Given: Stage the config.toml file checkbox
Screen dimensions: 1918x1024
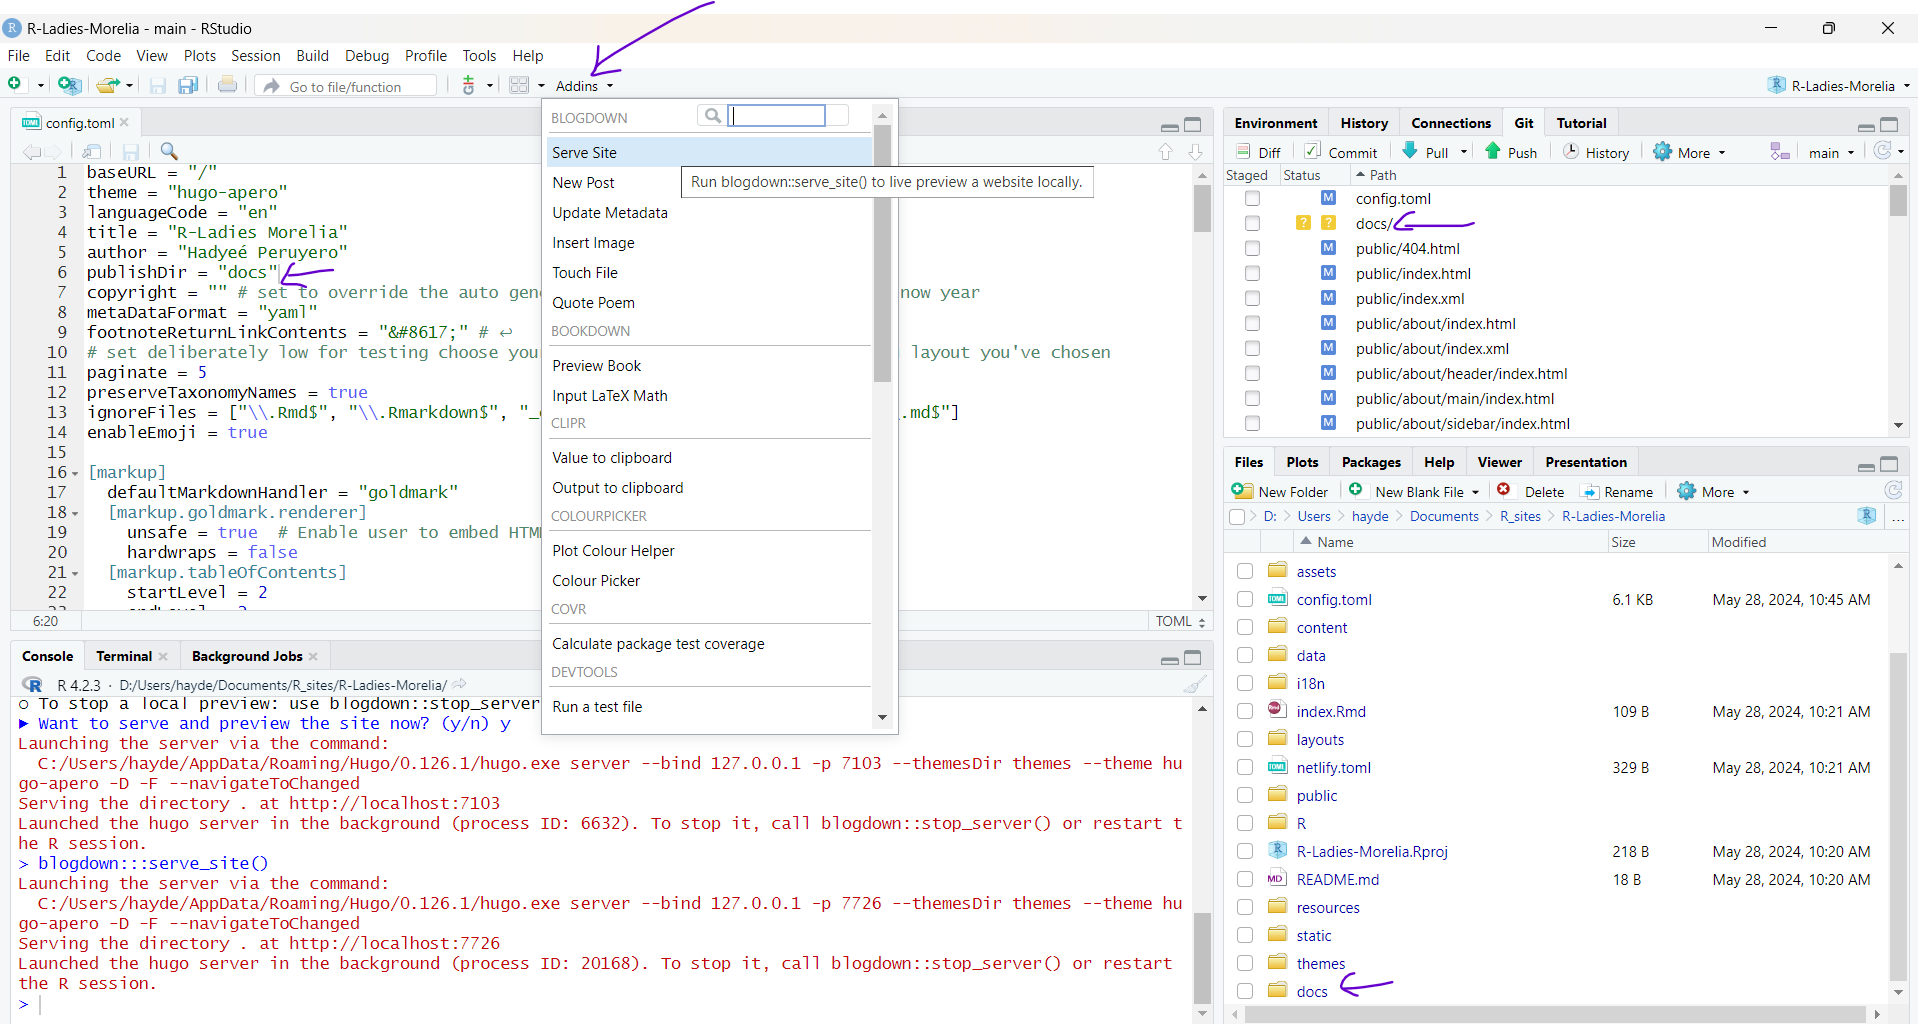Looking at the screenshot, I should (x=1252, y=199).
